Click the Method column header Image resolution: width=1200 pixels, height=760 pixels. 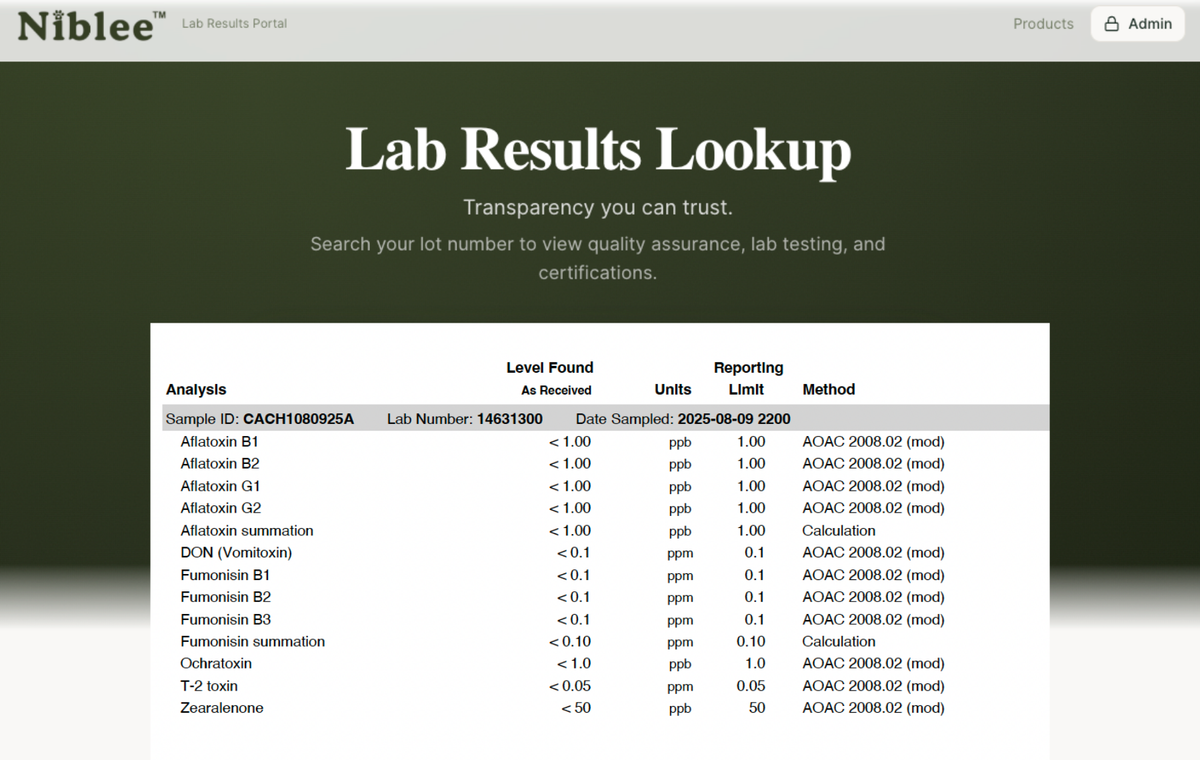(x=828, y=390)
